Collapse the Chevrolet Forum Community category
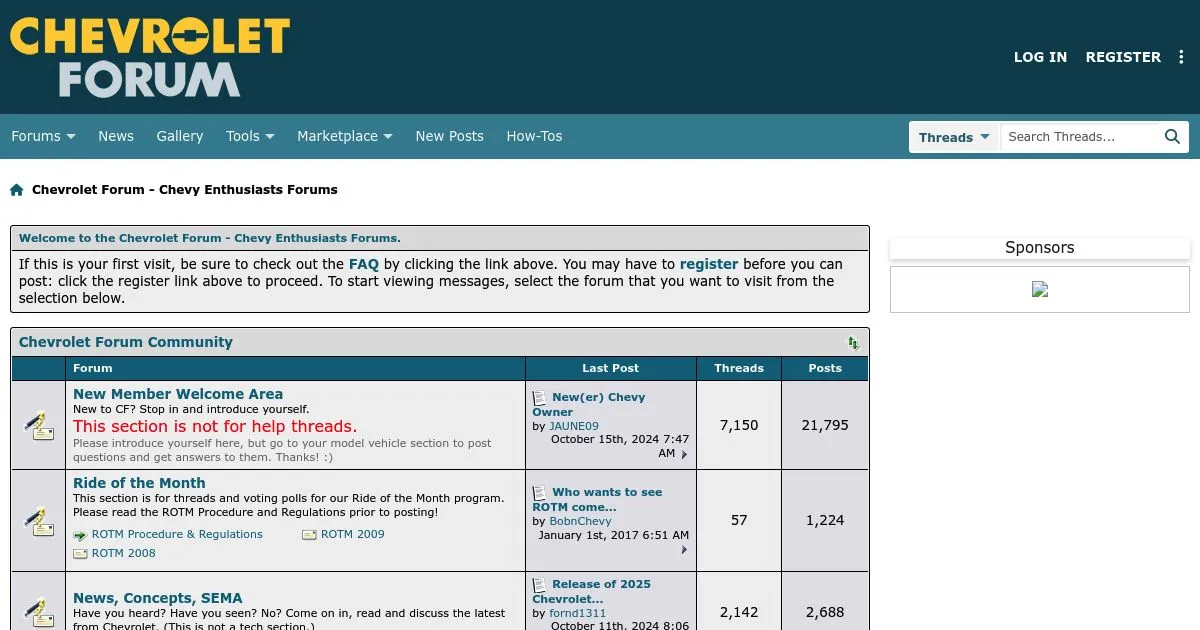This screenshot has height=630, width=1200. tap(853, 343)
